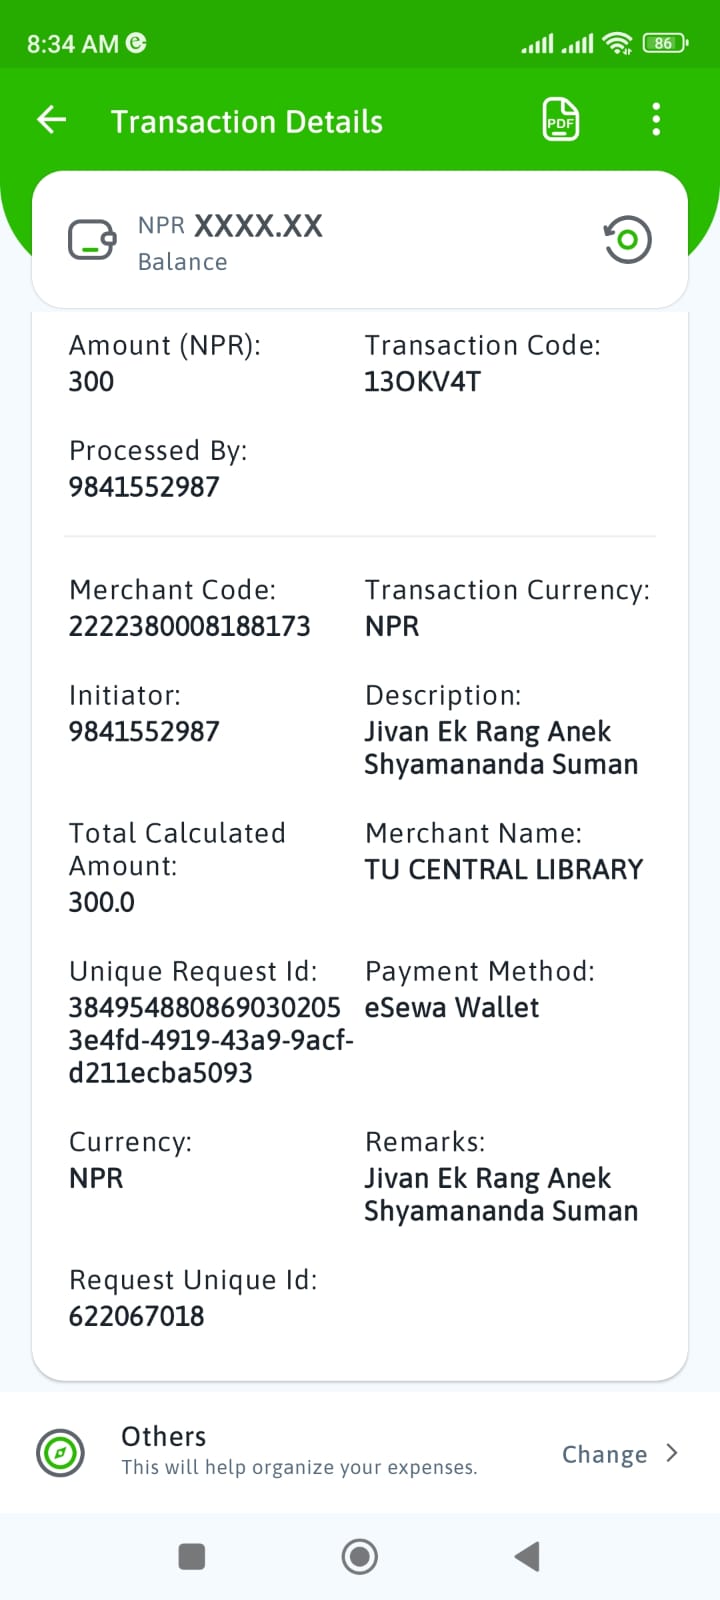Show the hidden wallet balance
The height and width of the screenshot is (1600, 720).
pos(628,240)
